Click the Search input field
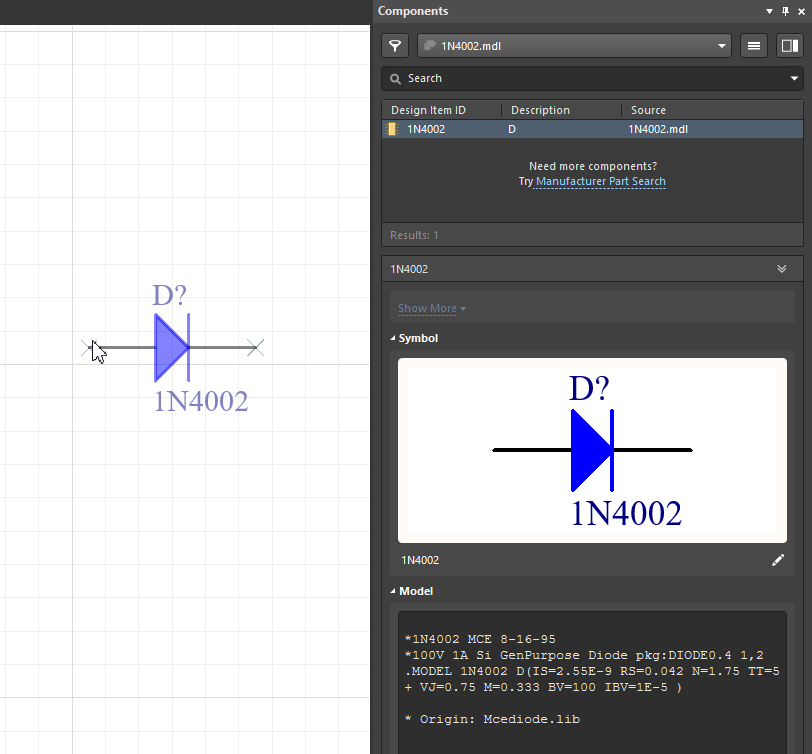The width and height of the screenshot is (812, 754). (x=592, y=79)
